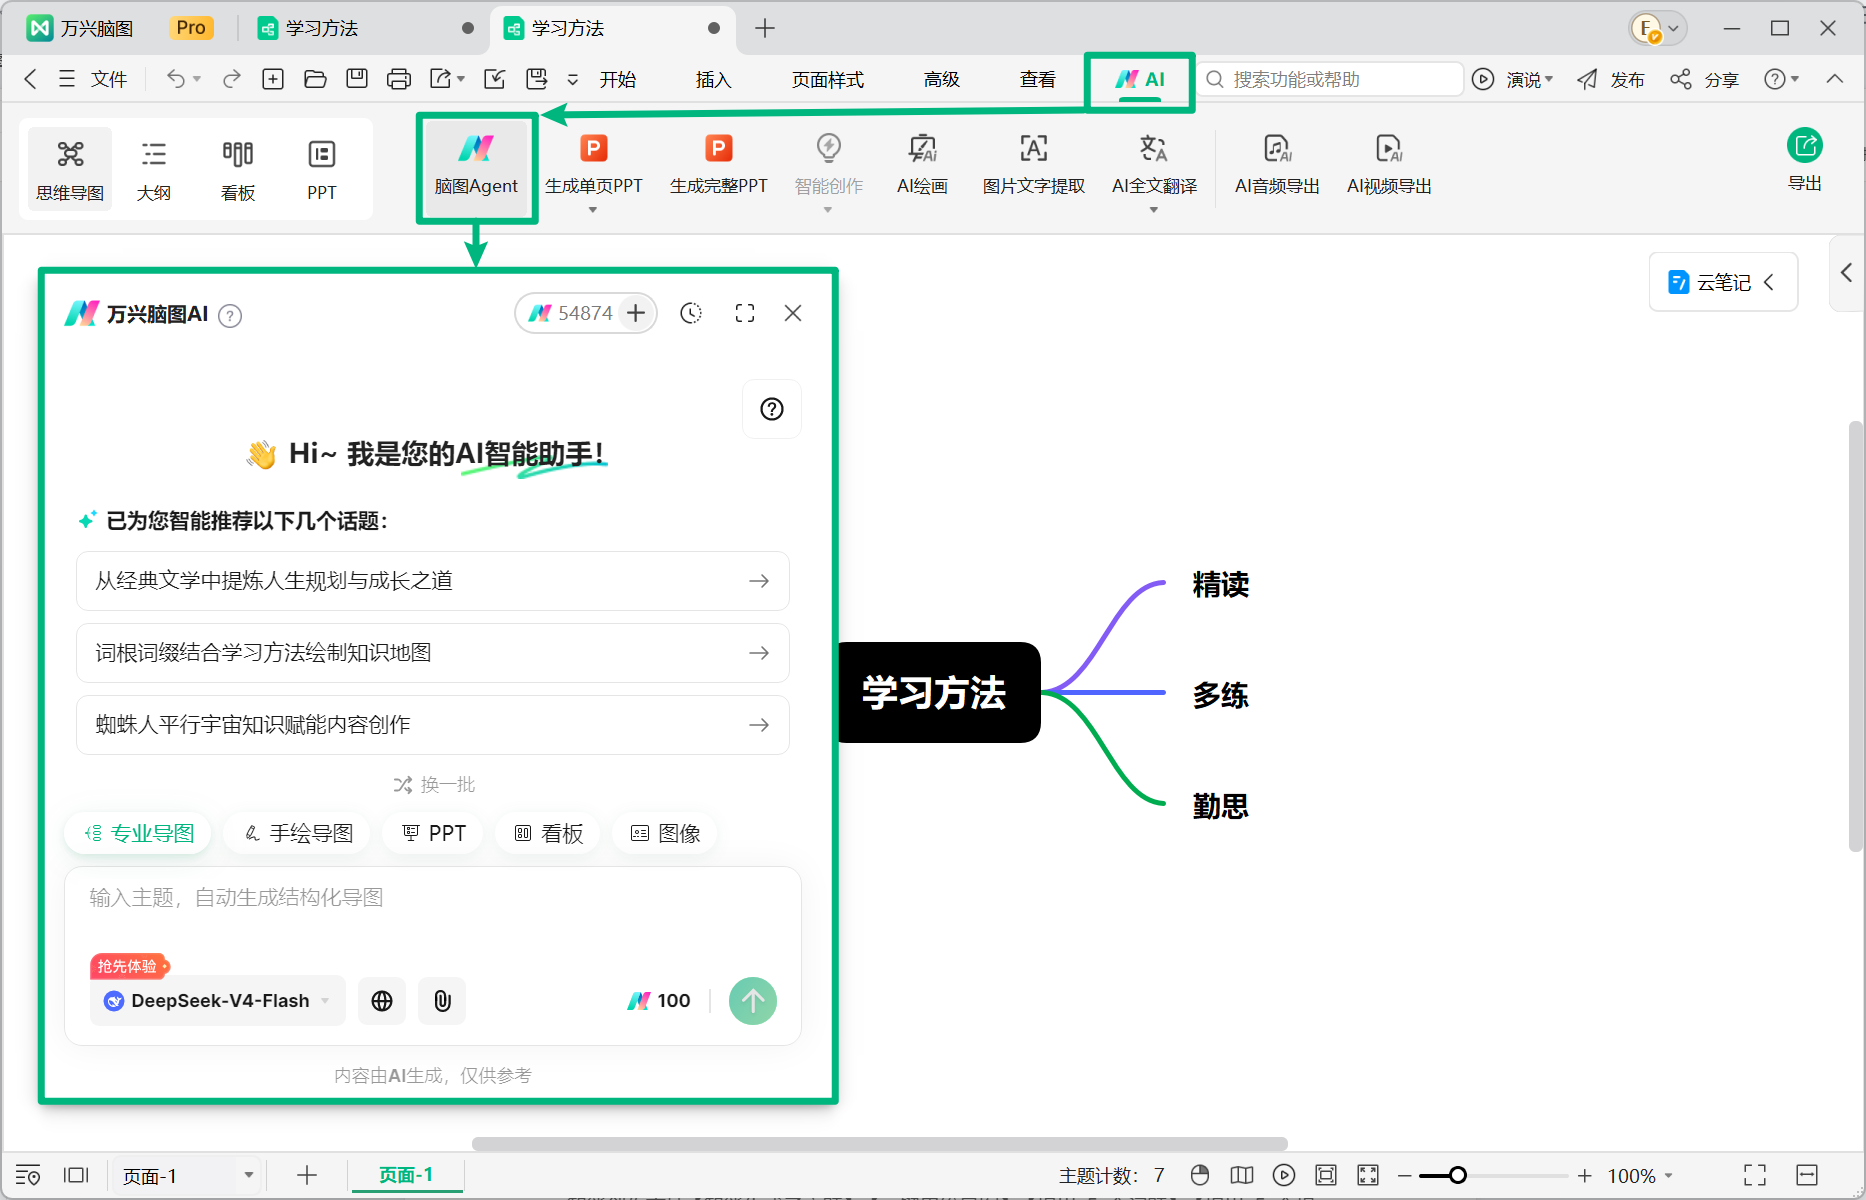This screenshot has height=1200, width=1866.
Task: Send prompt with green arrow button
Action: pyautogui.click(x=753, y=1001)
